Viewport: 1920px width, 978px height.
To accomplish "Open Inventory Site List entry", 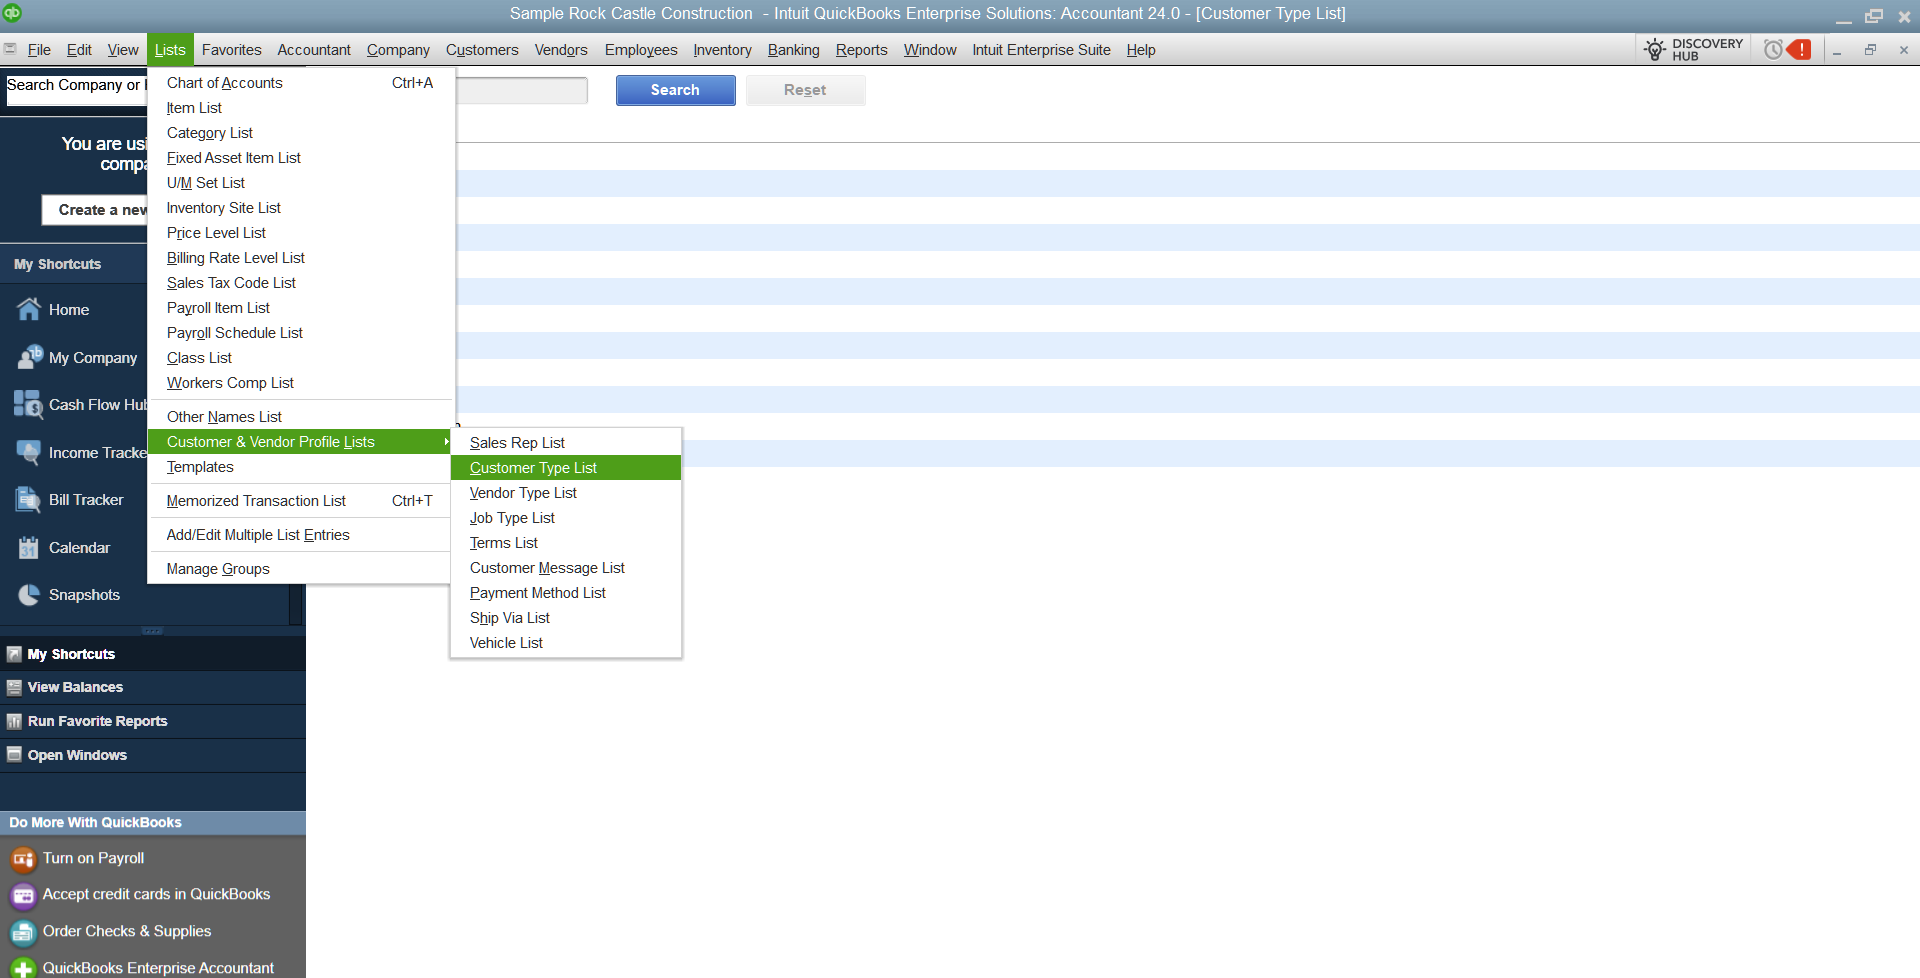I will click(300, 208).
